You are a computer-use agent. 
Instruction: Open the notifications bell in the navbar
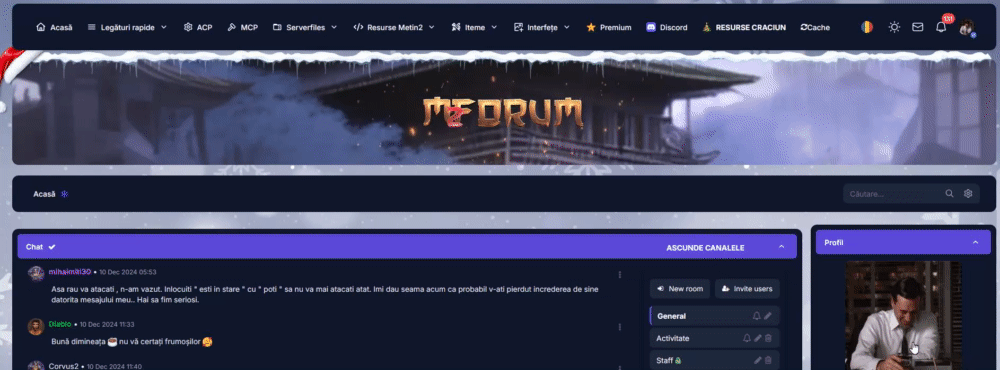(941, 27)
